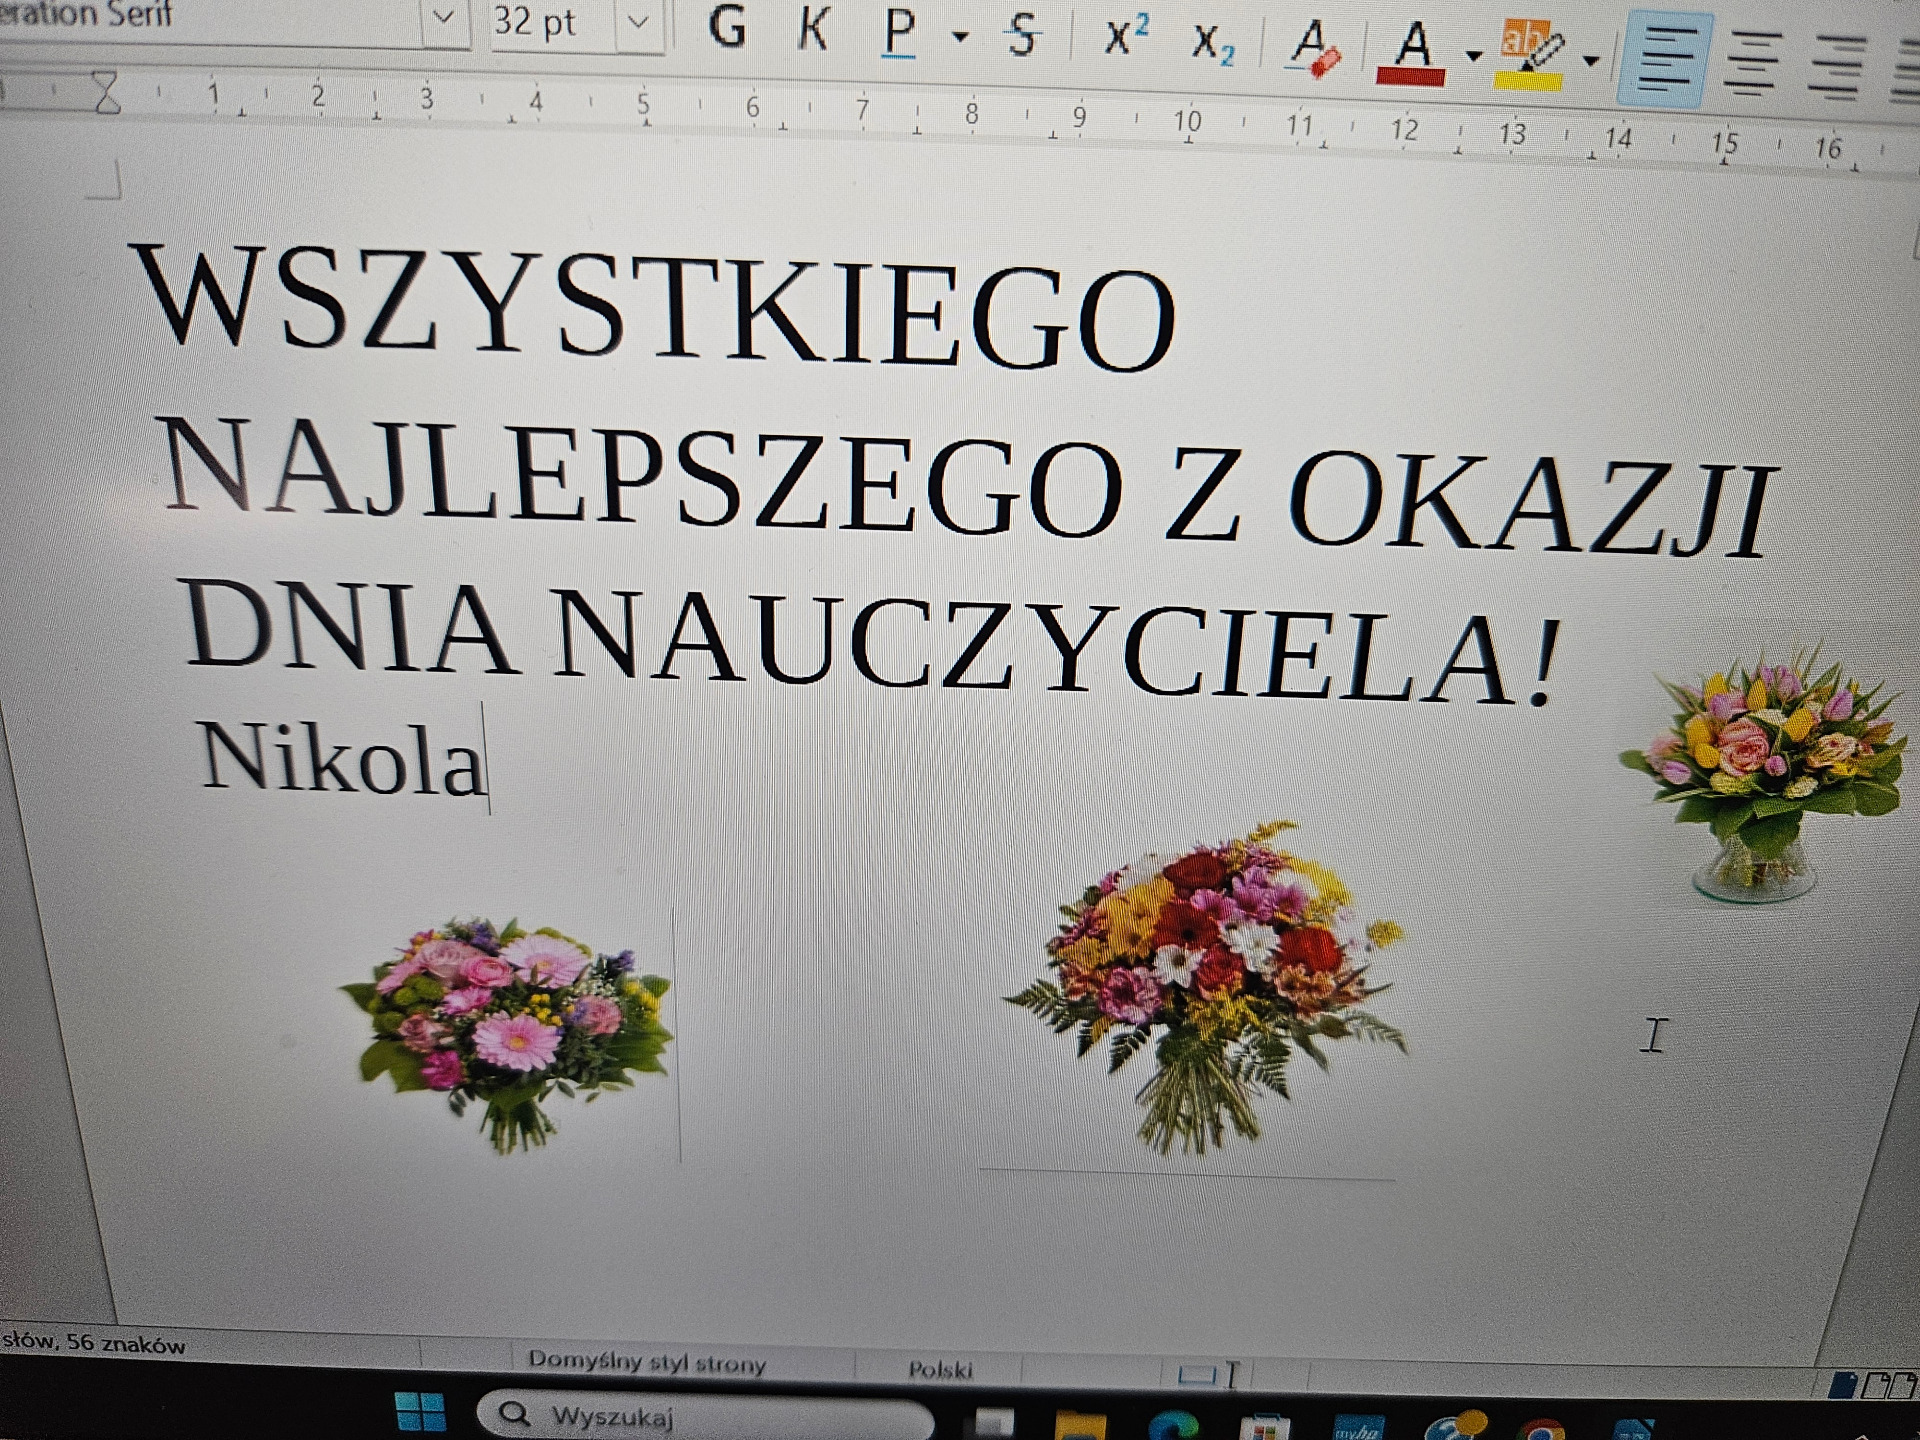Switch to multiple-page view in the status bar
Viewport: 1920px width, 1440px height.
(x=1890, y=1385)
